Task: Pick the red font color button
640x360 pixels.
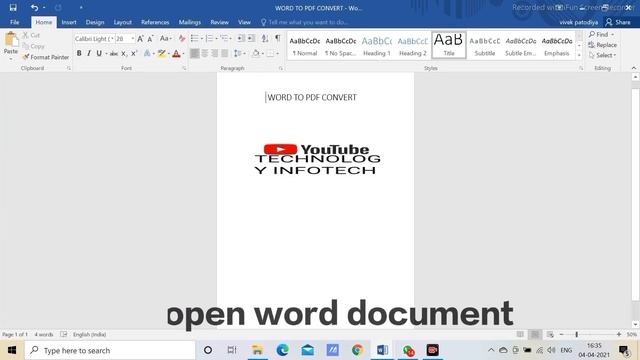Action: click(x=176, y=53)
